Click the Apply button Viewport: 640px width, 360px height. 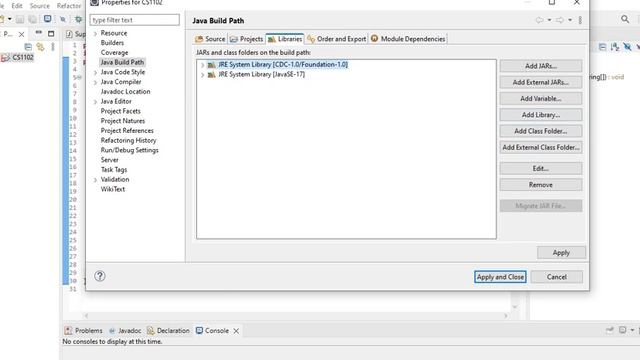[561, 253]
